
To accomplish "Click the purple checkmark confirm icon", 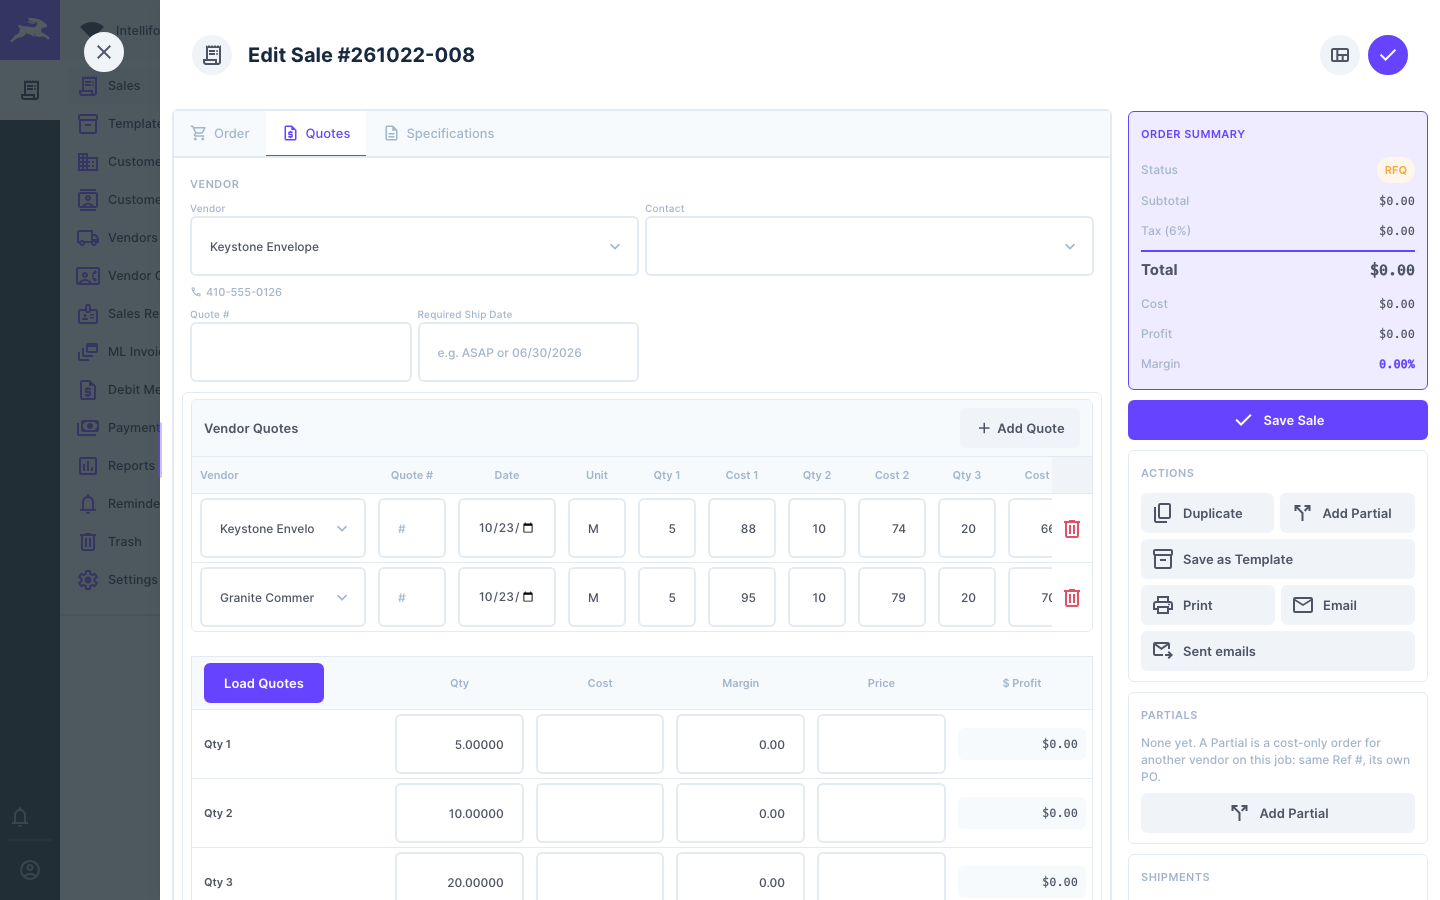I will click(1388, 55).
